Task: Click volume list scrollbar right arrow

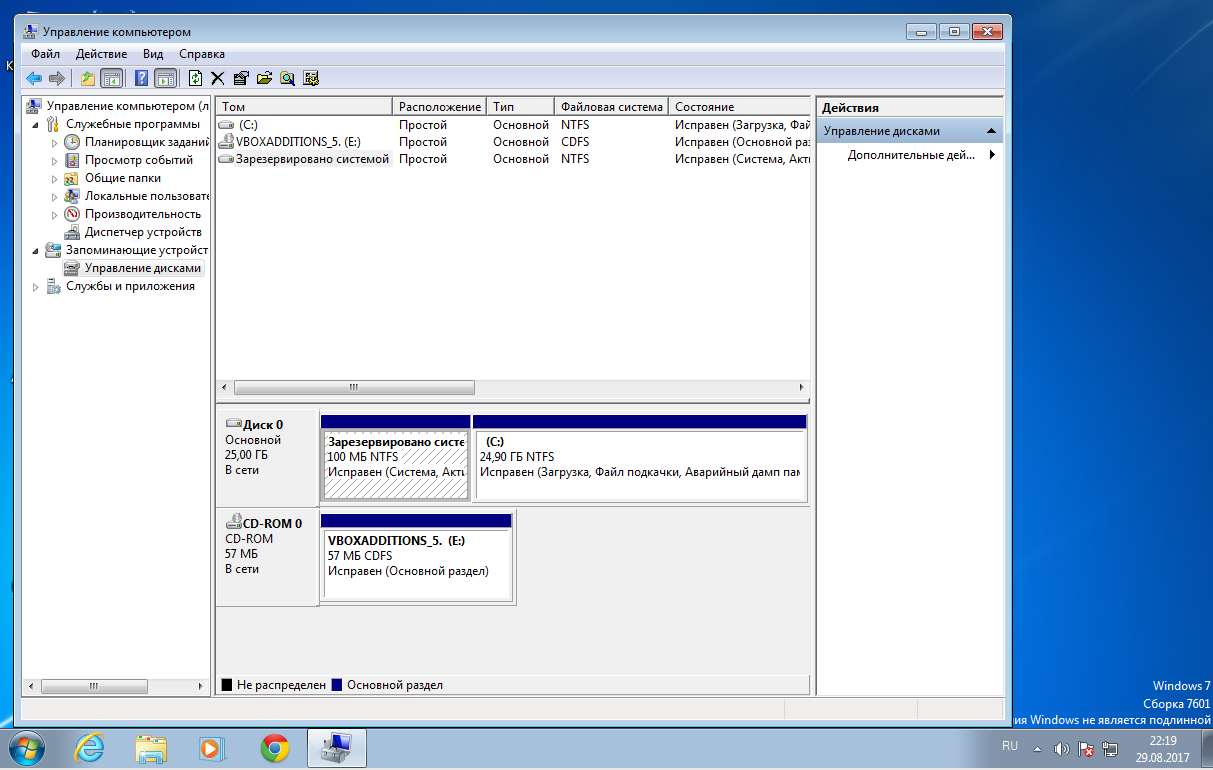Action: coord(801,387)
